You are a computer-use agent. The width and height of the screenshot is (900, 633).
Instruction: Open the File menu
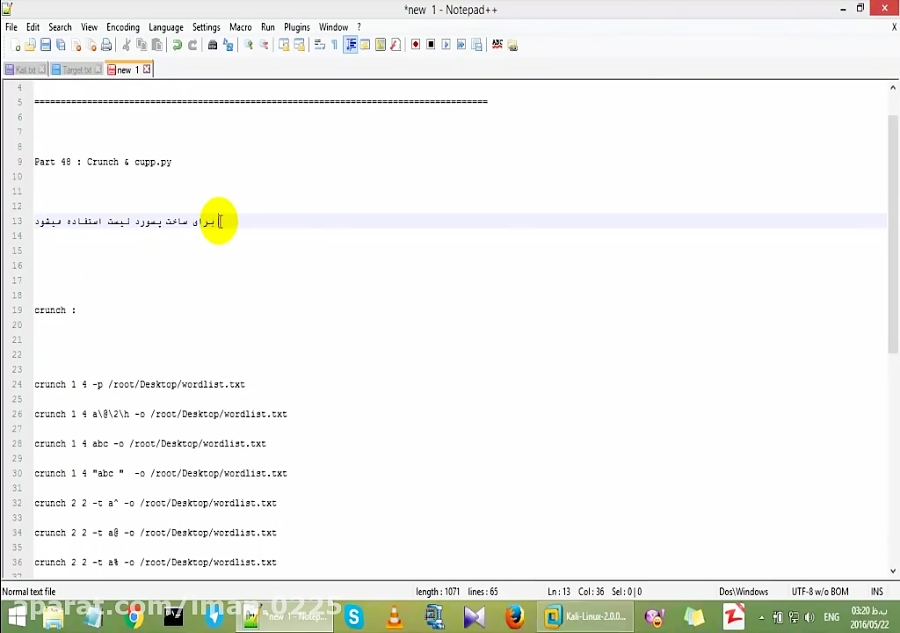[11, 27]
